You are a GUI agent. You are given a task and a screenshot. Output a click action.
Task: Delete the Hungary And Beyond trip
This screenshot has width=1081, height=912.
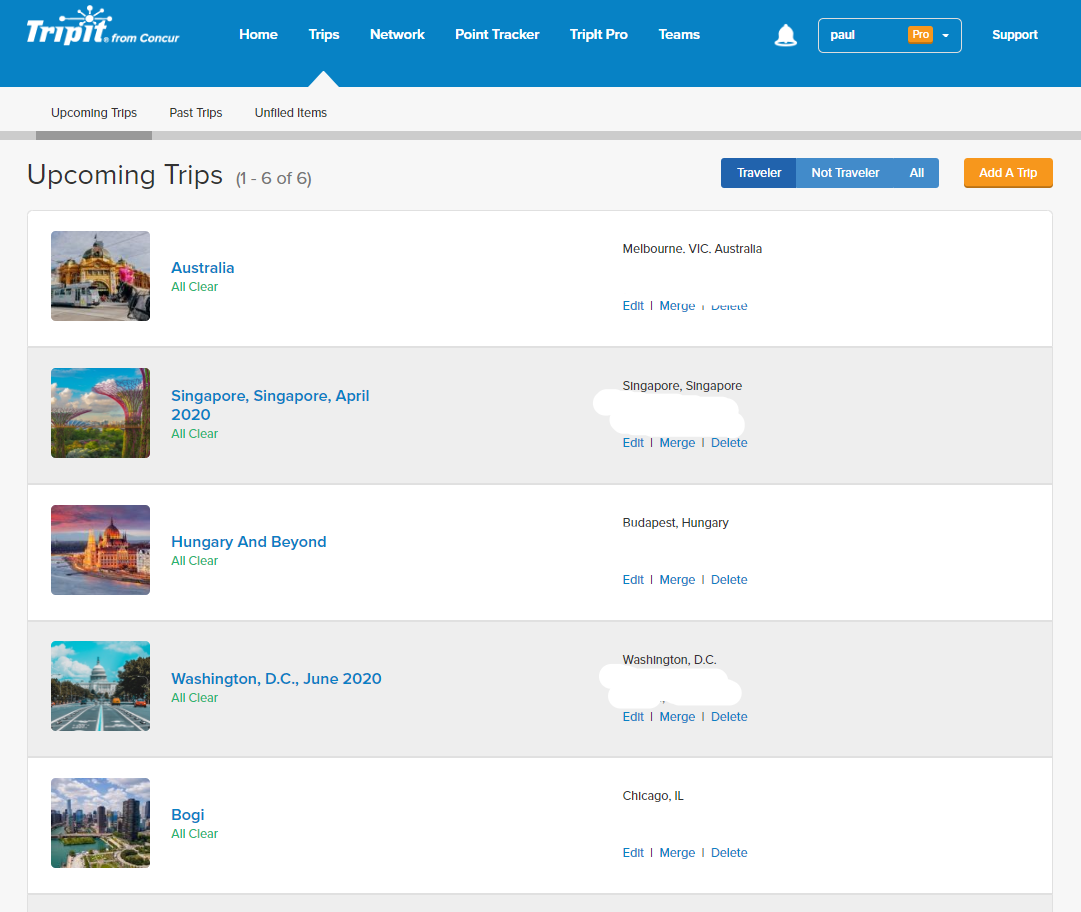729,580
